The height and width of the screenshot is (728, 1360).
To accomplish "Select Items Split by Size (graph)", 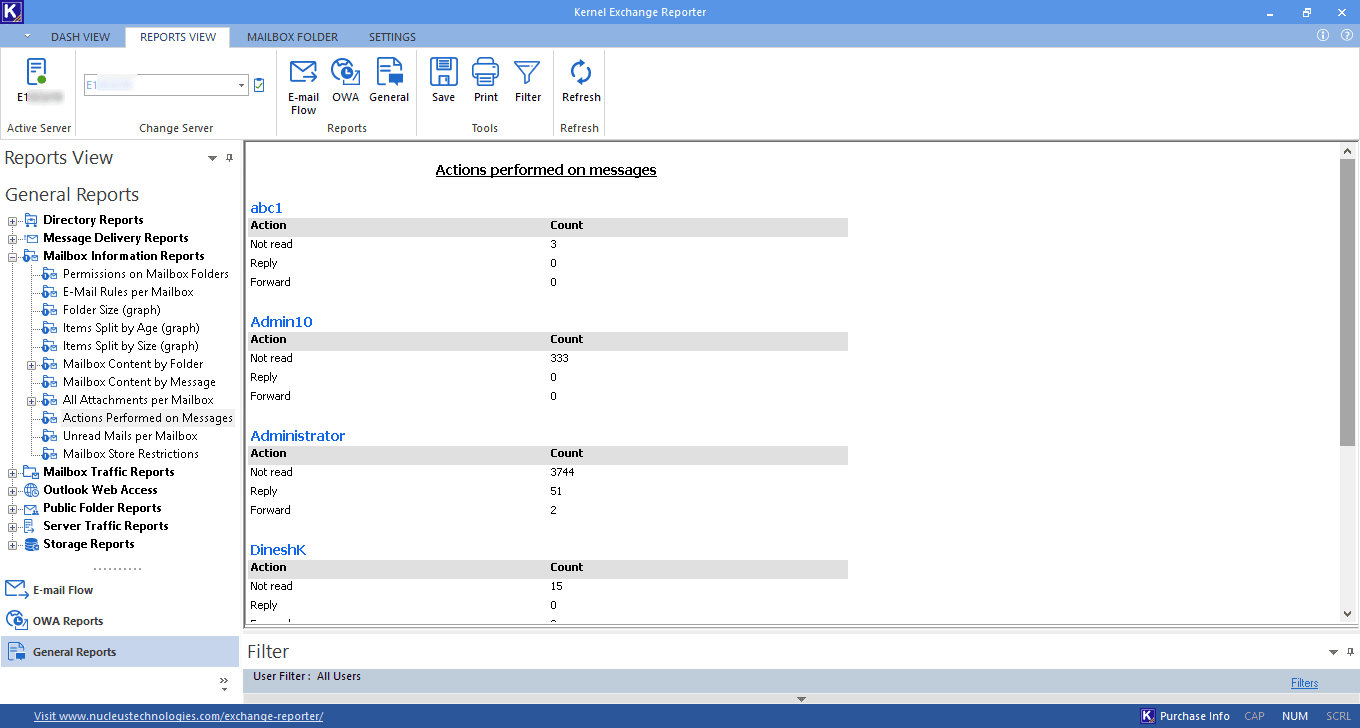I will pos(131,346).
